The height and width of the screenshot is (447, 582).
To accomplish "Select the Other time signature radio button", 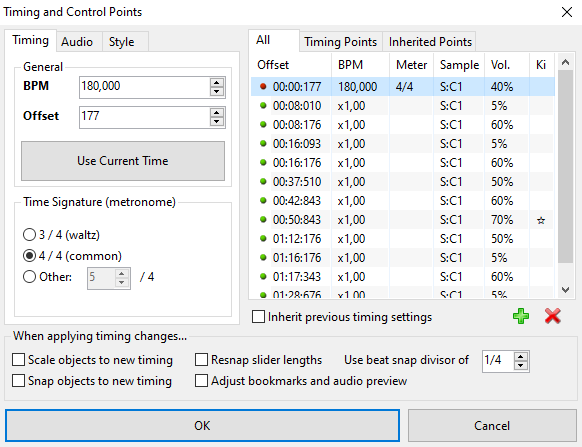I will coord(29,277).
